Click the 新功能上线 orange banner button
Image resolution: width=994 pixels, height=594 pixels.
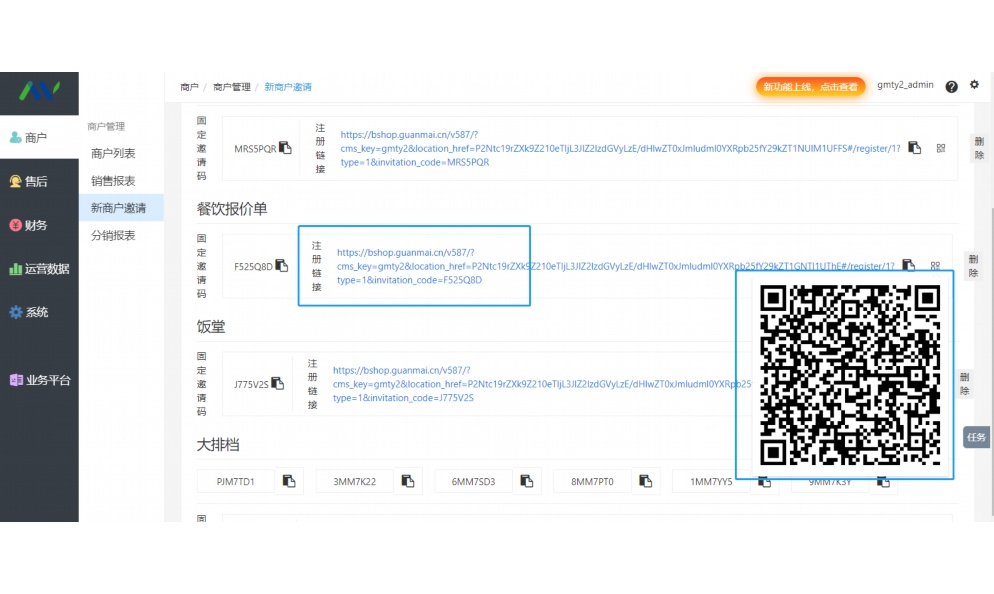coord(810,87)
